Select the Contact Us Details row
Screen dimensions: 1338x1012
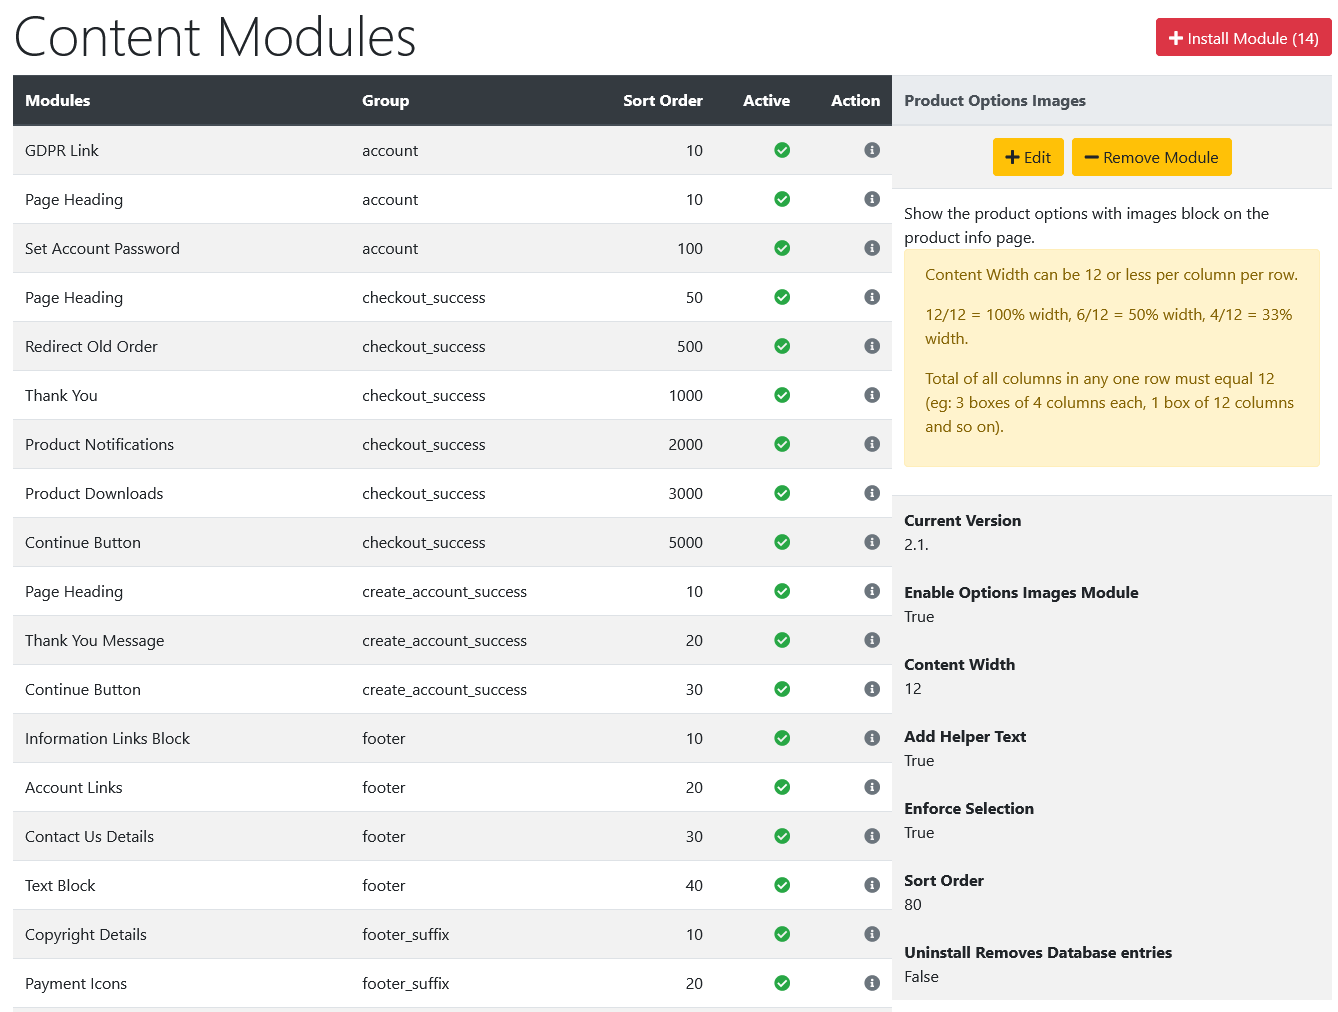(x=452, y=836)
